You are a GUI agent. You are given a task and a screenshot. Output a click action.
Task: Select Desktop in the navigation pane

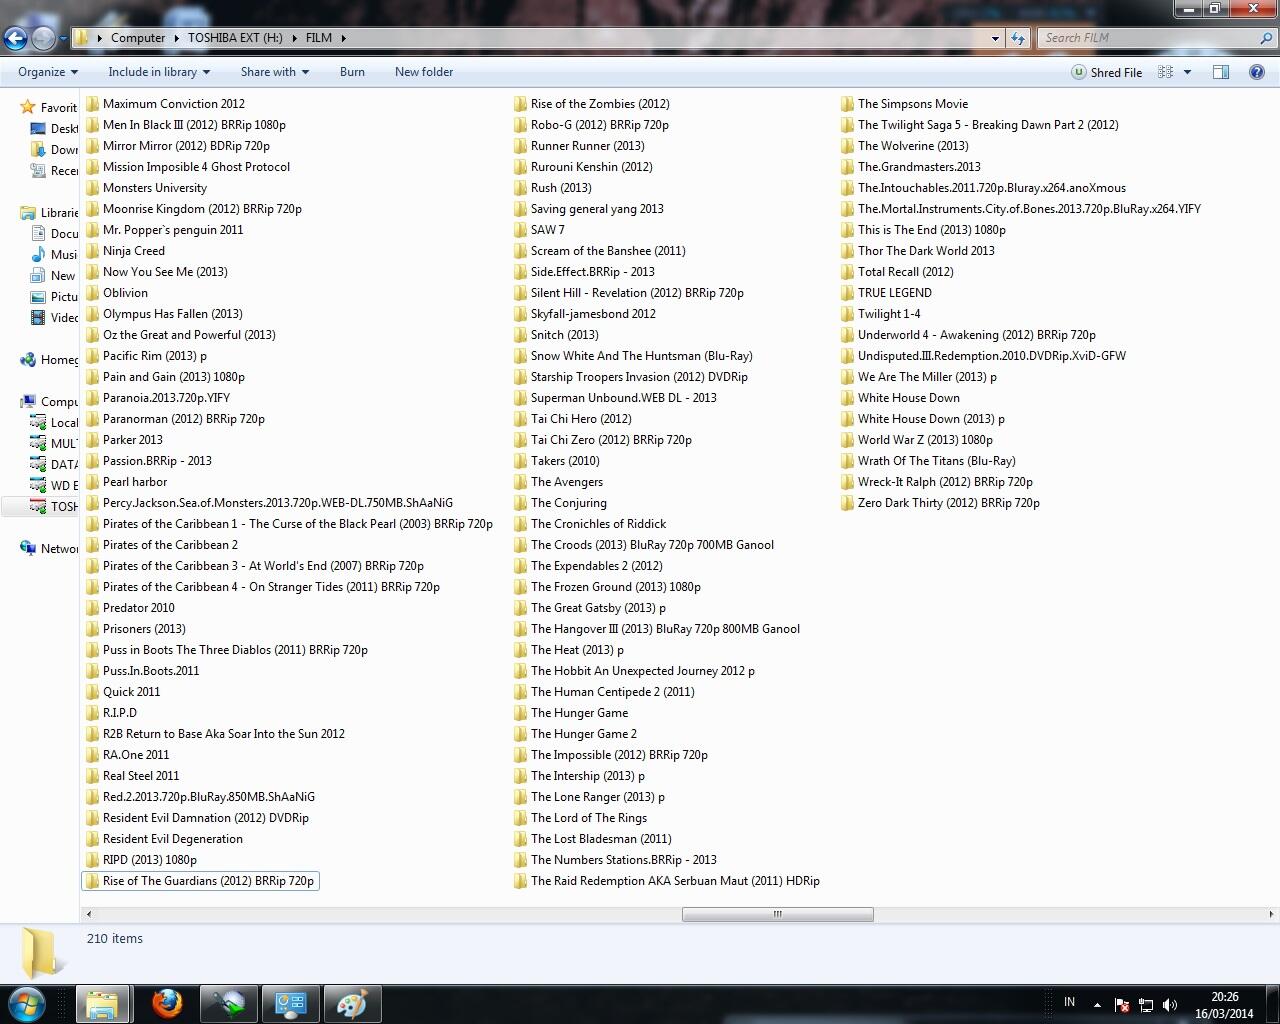pyautogui.click(x=54, y=128)
